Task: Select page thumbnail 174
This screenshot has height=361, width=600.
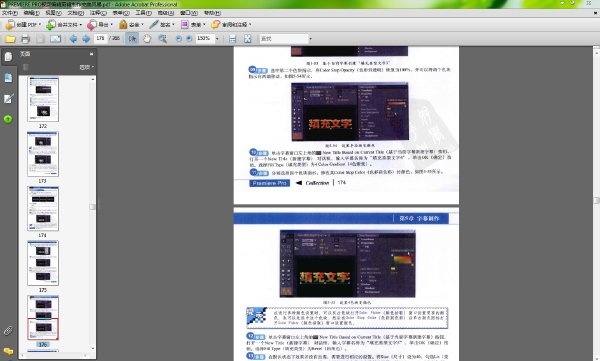Action: coord(43,209)
